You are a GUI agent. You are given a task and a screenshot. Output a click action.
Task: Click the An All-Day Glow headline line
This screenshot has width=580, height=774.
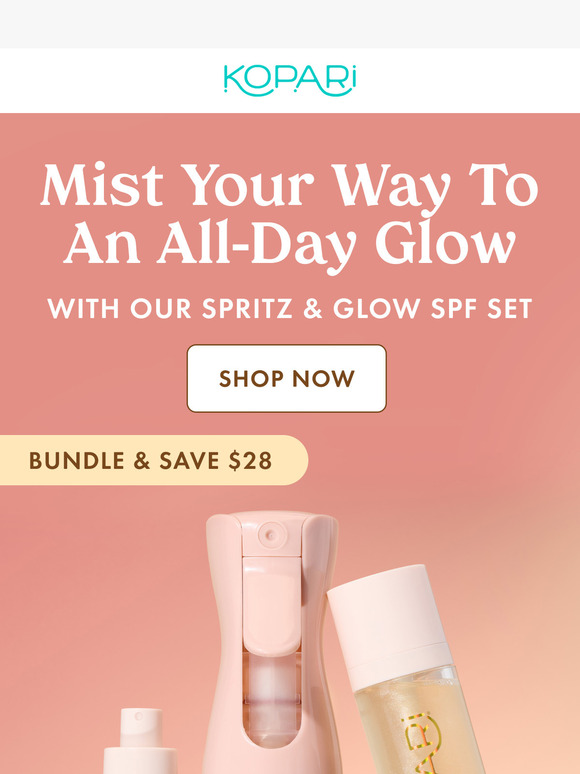[289, 244]
